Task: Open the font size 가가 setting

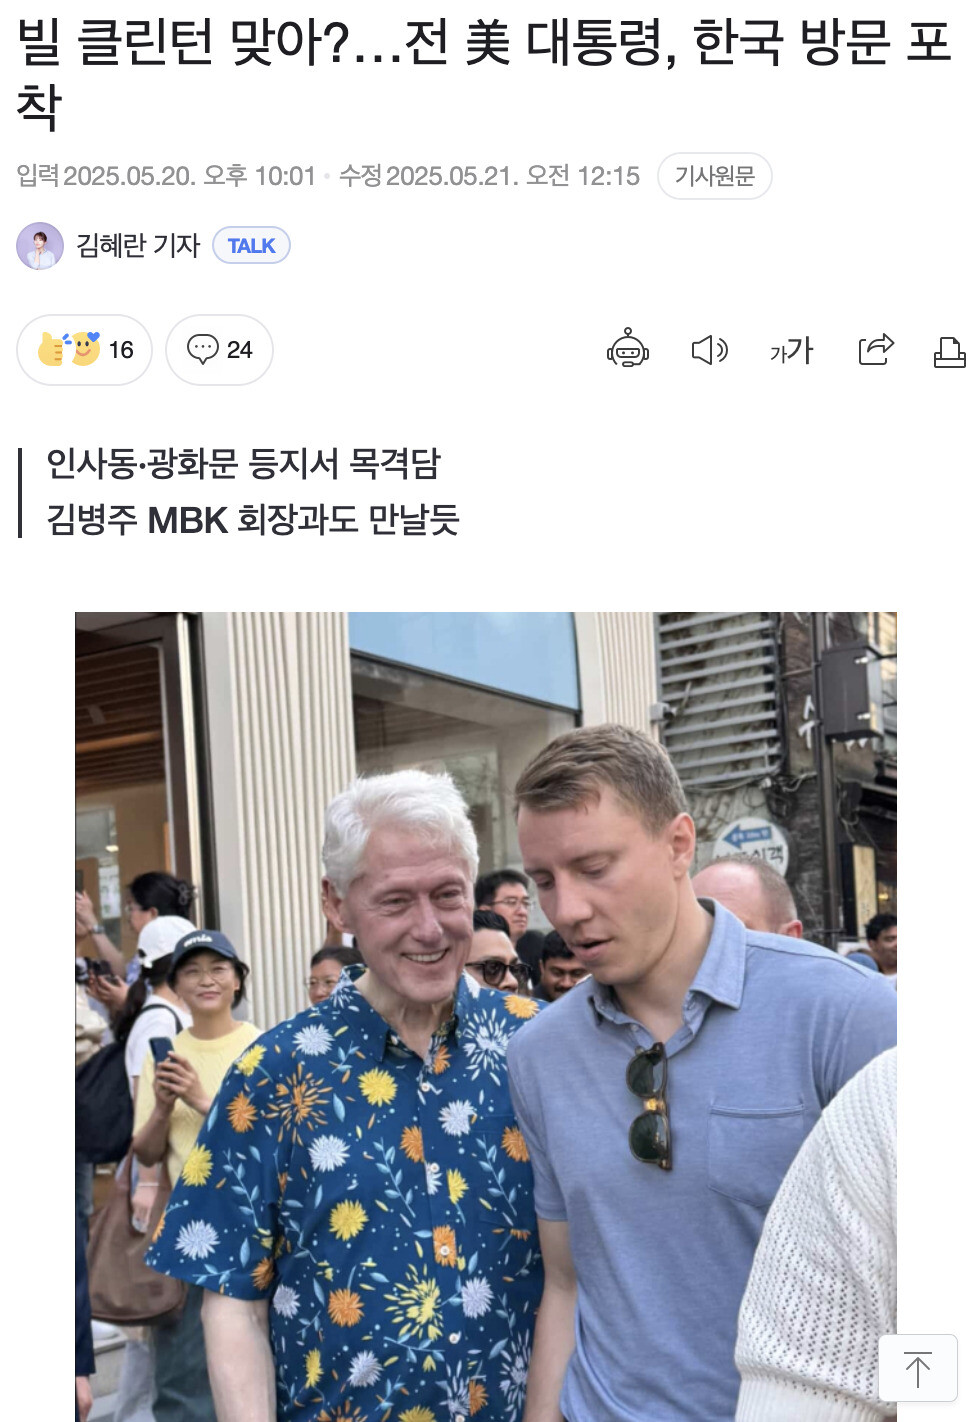Action: [x=791, y=350]
